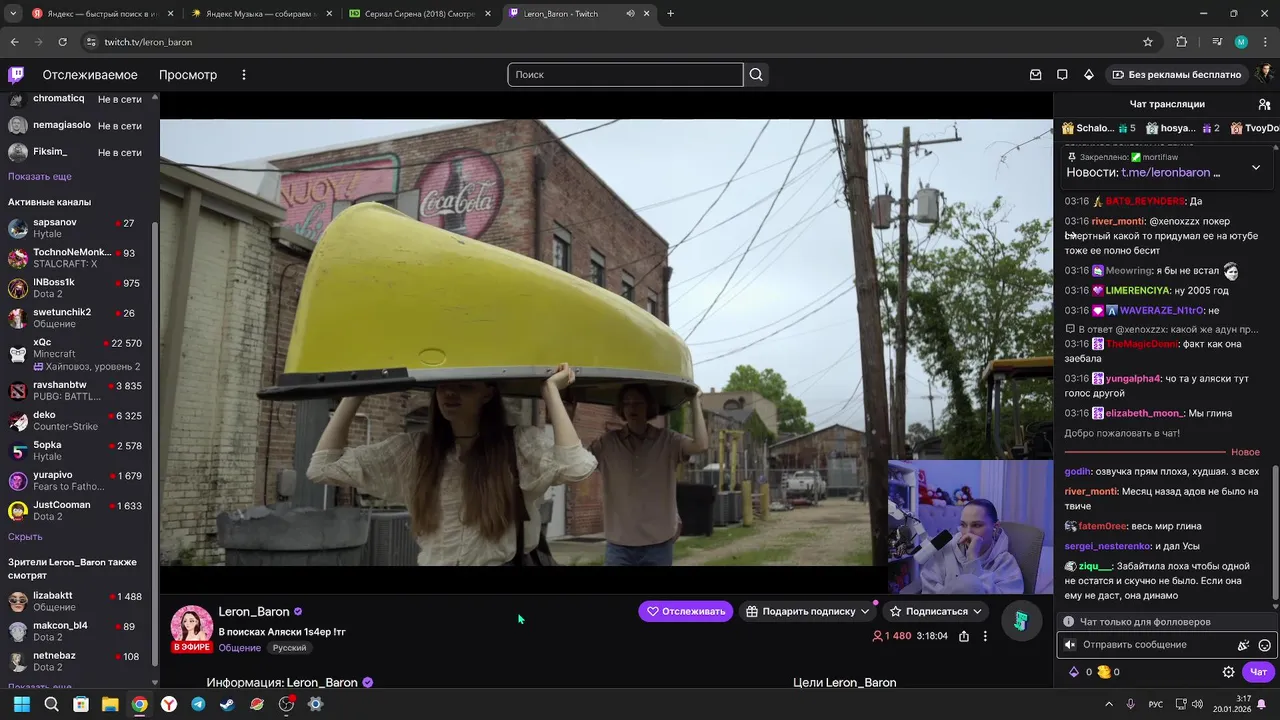Open the deko channel in sidebar

tap(78, 421)
